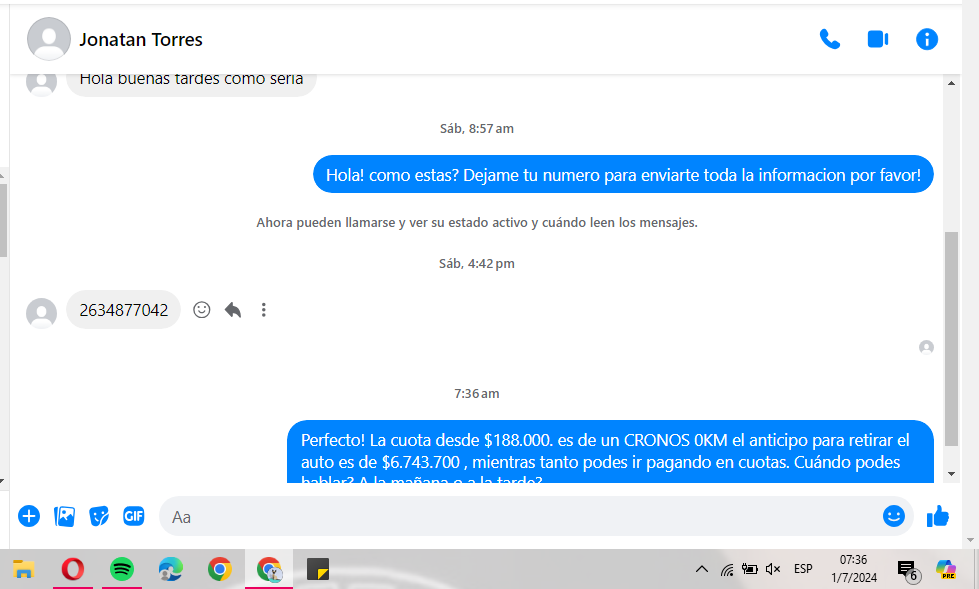
Task: Open emoji picker in message box
Action: pos(893,516)
